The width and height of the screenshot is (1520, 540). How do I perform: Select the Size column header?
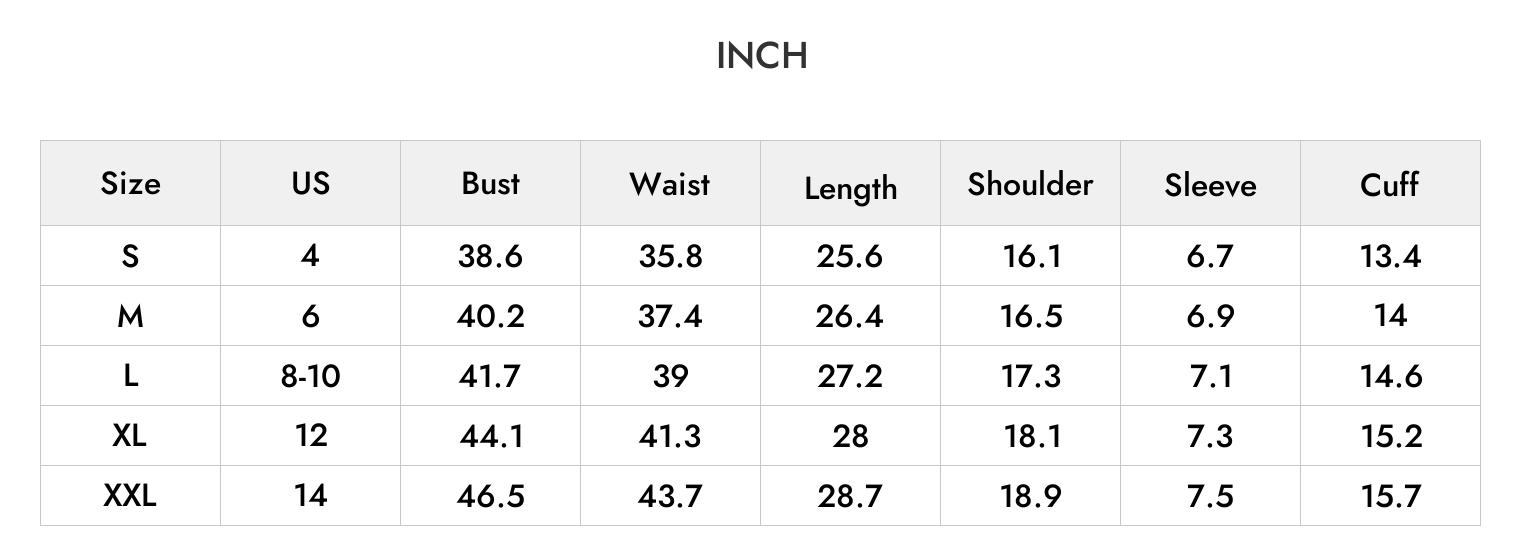pyautogui.click(x=130, y=184)
